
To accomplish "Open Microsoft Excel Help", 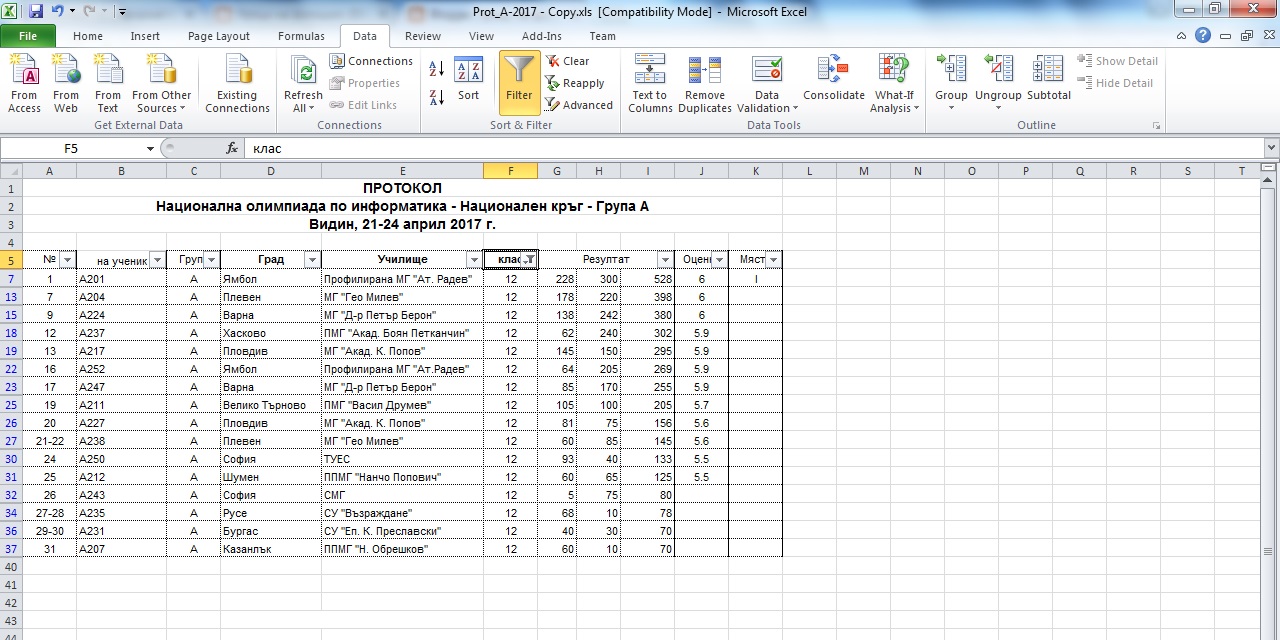I will tap(1203, 35).
